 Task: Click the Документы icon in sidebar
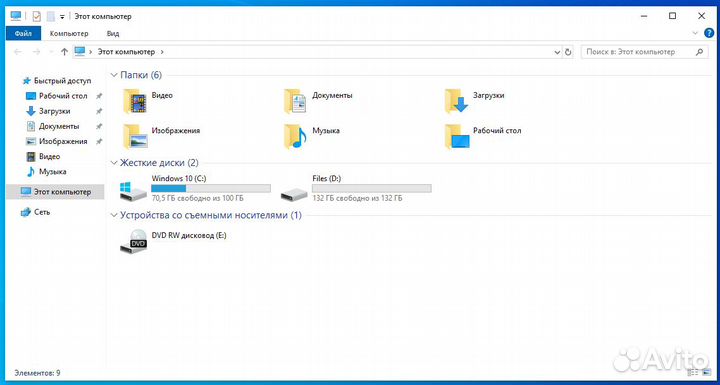[31, 126]
